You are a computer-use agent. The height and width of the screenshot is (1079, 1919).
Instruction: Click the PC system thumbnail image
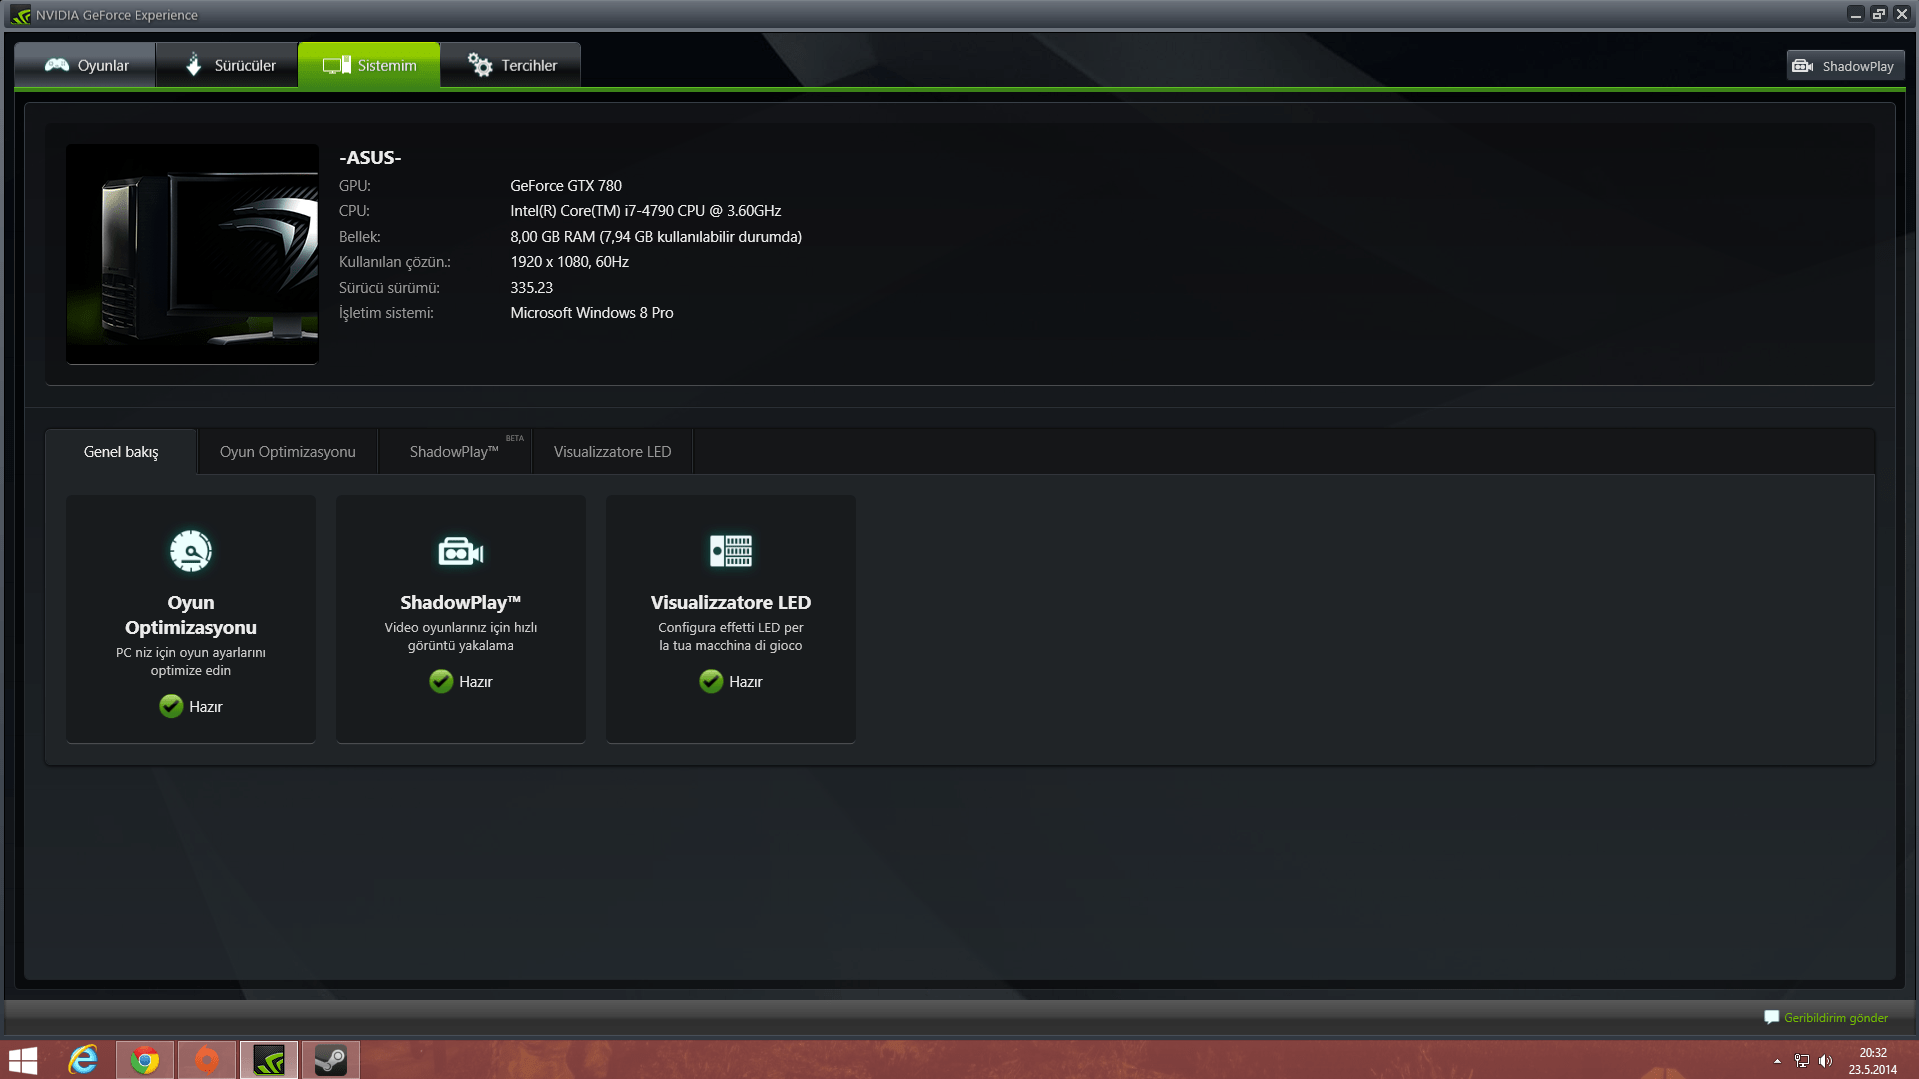(x=192, y=254)
